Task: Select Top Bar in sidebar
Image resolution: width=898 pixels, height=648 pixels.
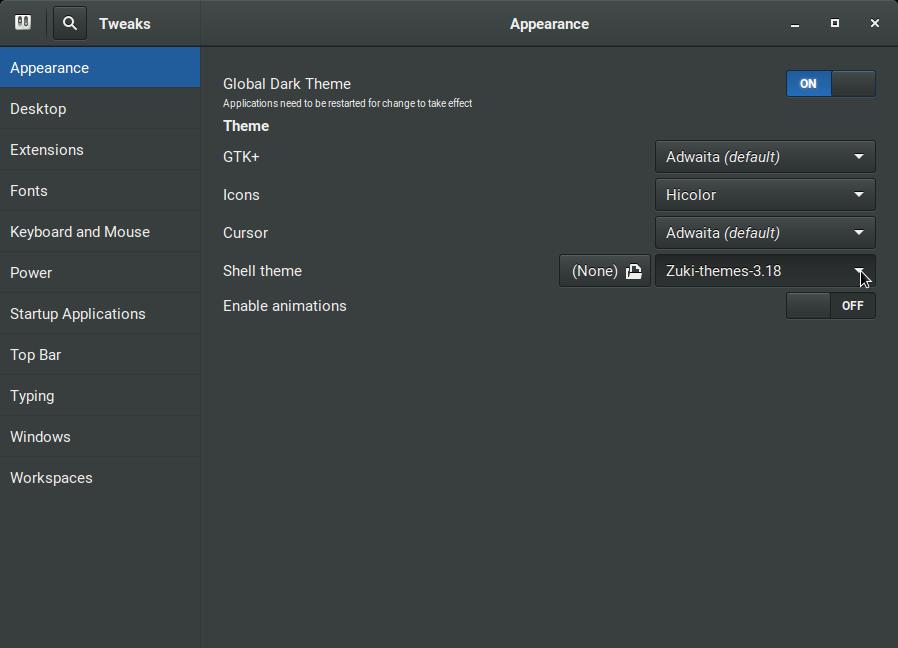Action: pos(36,355)
